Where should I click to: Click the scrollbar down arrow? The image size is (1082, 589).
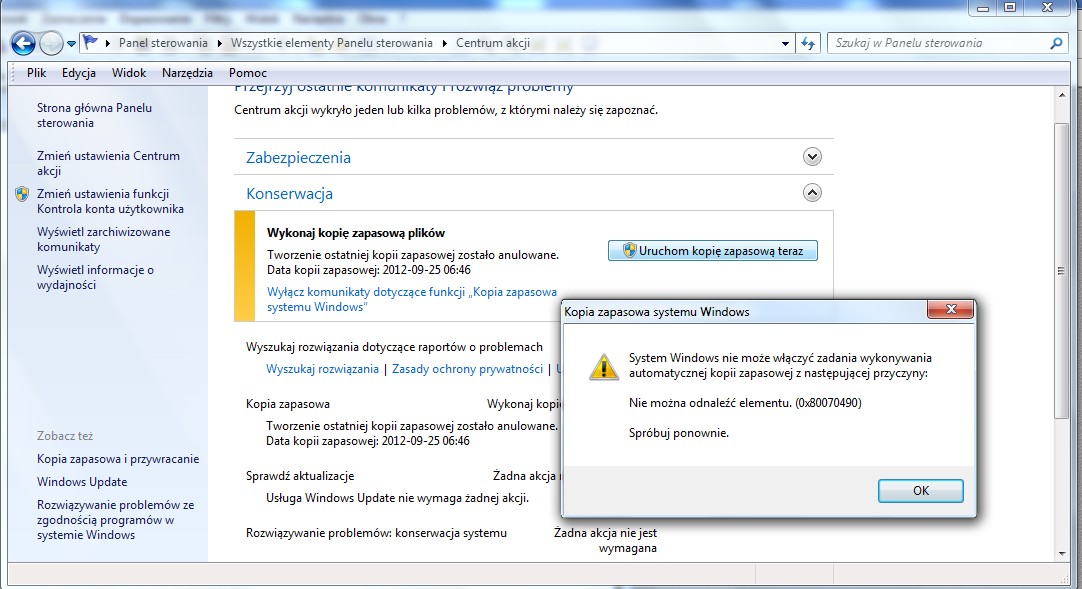pos(1062,553)
